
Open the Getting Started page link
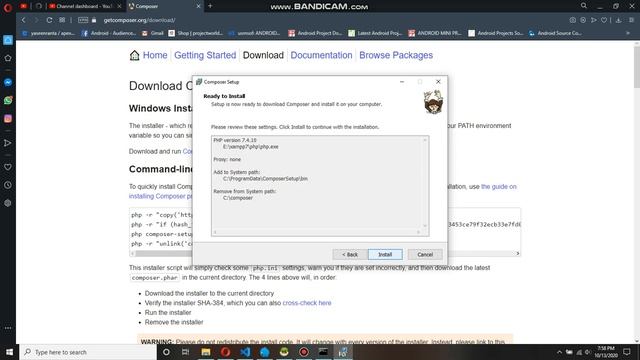pyautogui.click(x=205, y=55)
